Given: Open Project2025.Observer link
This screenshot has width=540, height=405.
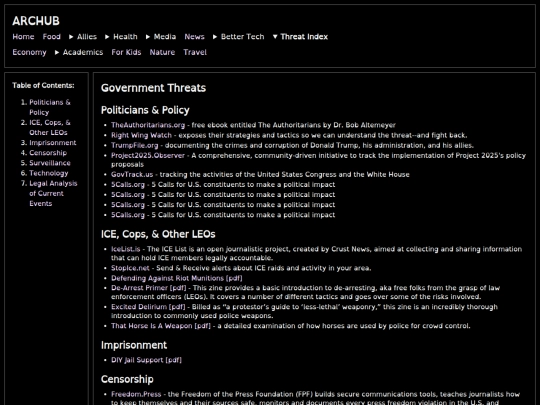Looking at the screenshot, I should (148, 155).
